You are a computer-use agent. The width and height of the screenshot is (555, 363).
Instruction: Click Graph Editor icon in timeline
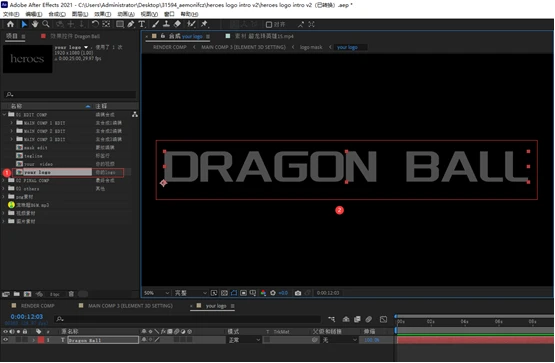pyautogui.click(x=383, y=319)
